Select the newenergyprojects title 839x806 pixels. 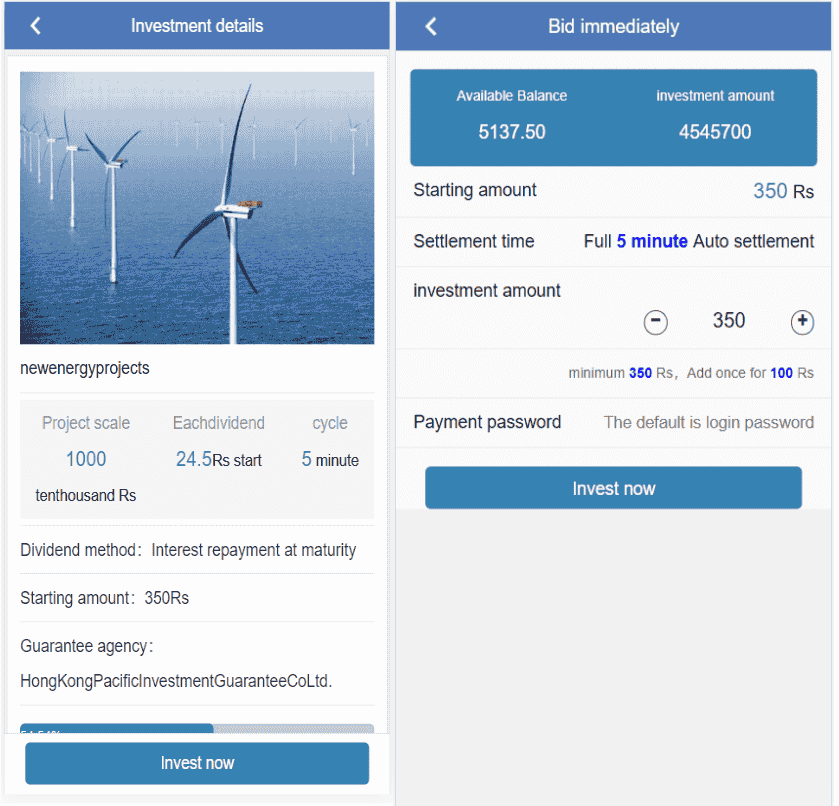click(85, 368)
